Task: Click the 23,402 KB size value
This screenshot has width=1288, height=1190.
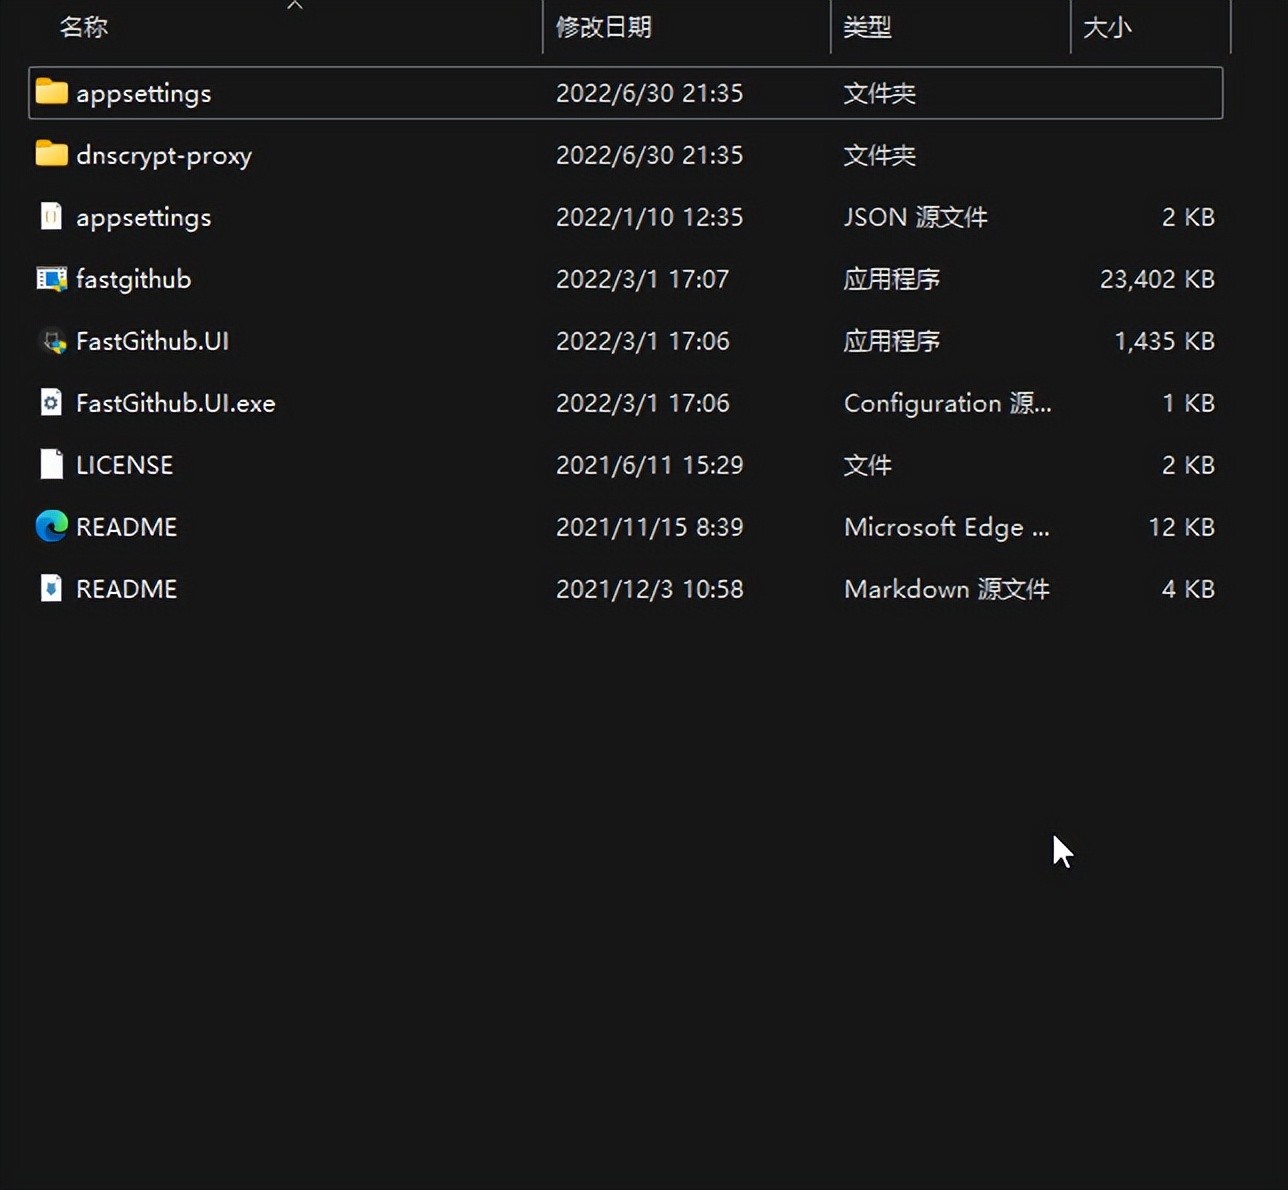Action: pyautogui.click(x=1156, y=279)
